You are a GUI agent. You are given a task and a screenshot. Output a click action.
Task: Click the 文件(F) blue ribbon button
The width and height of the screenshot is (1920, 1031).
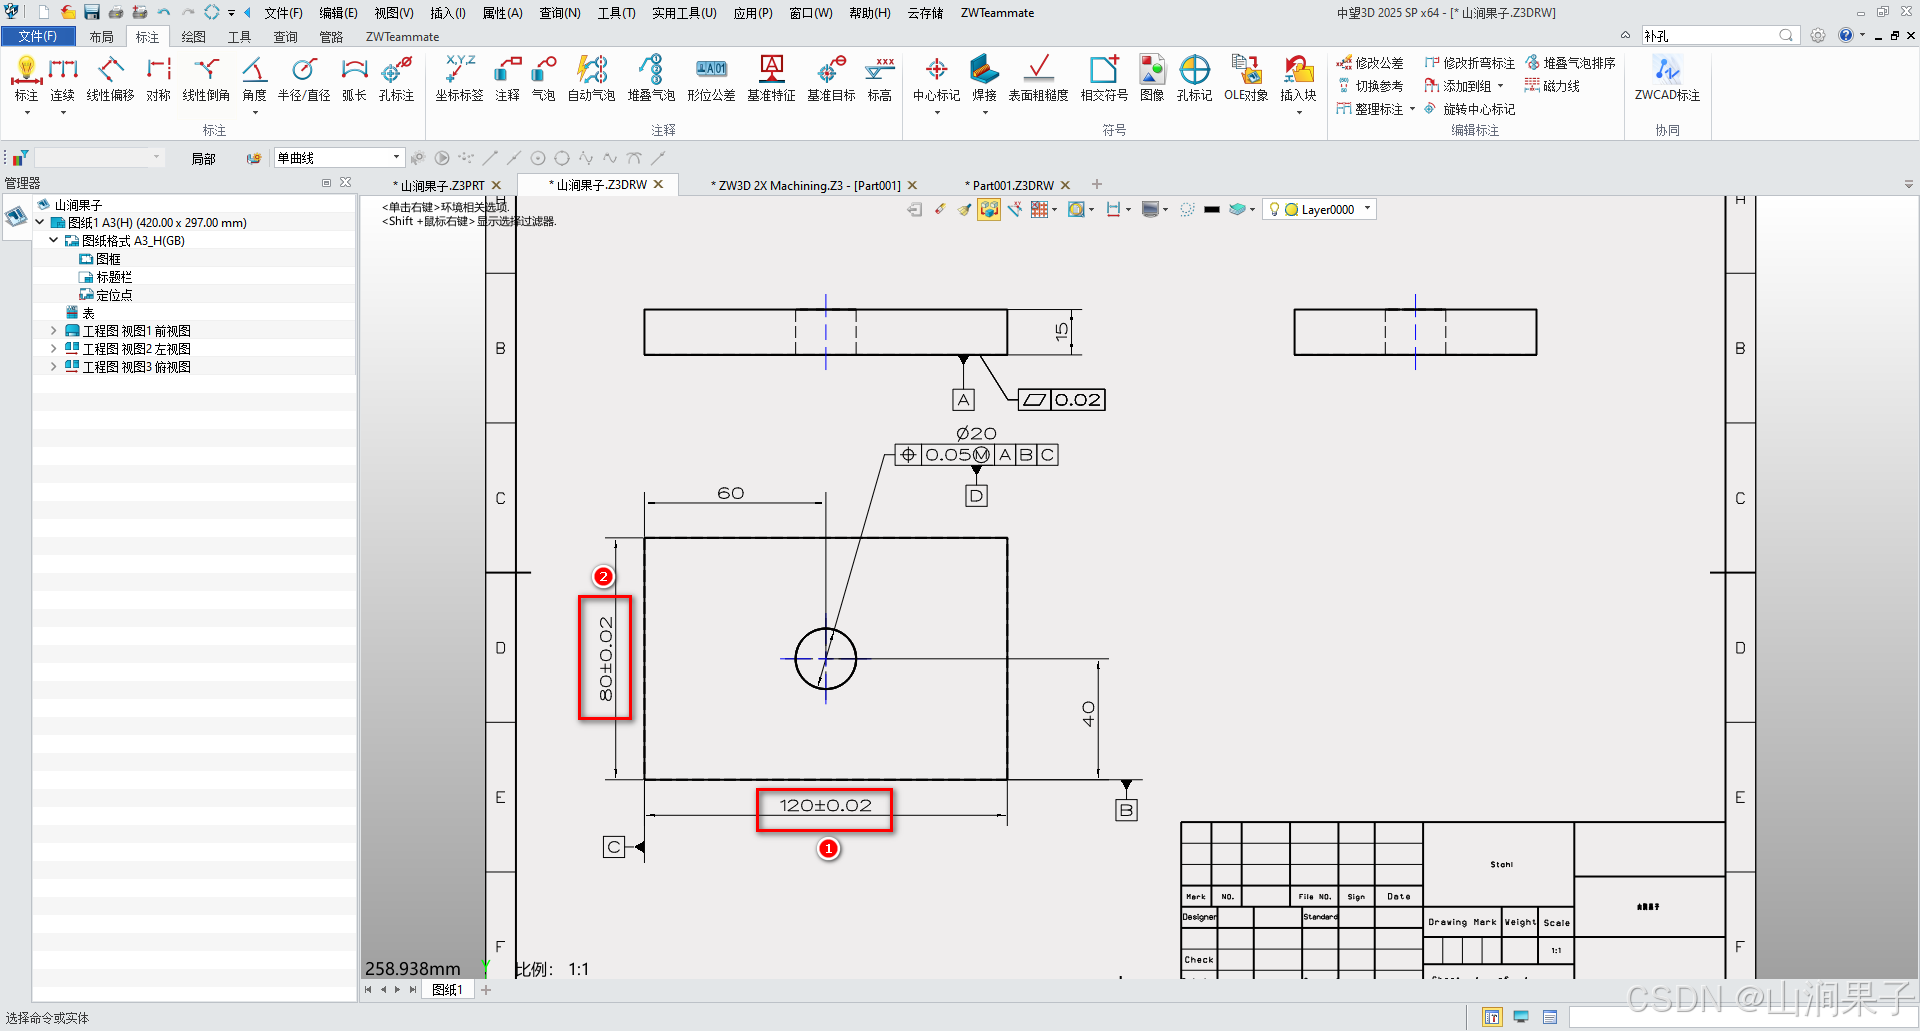click(38, 36)
